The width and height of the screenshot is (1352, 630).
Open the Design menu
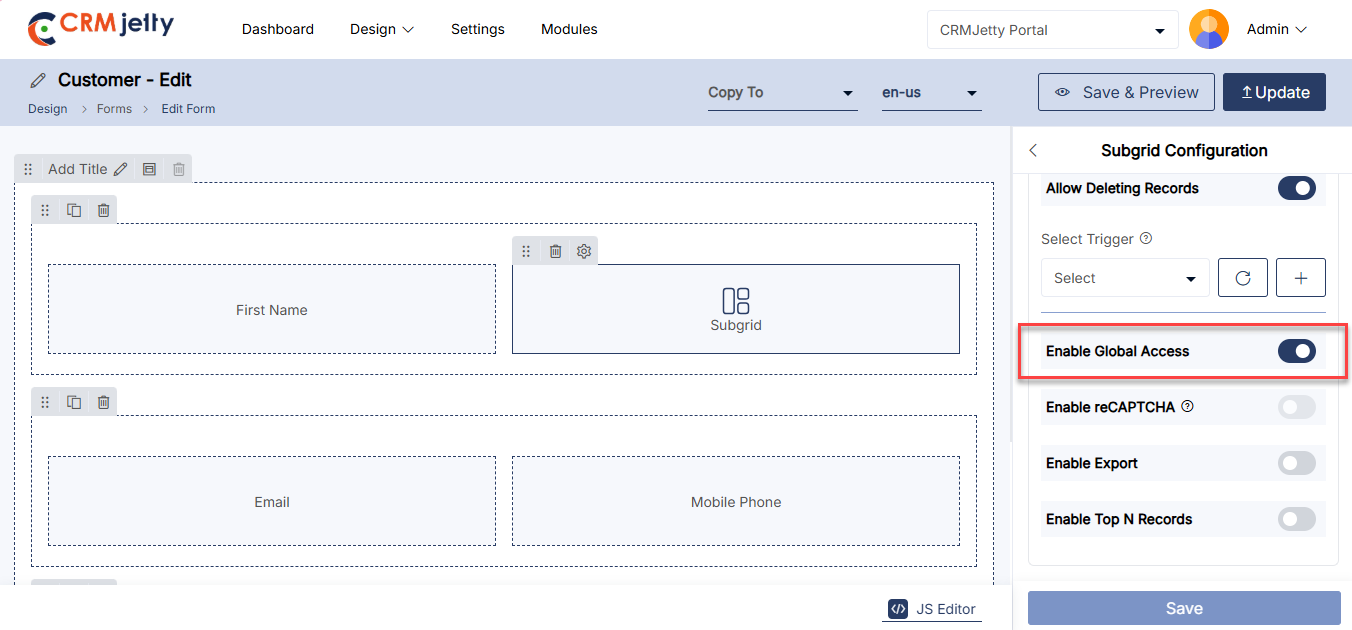pyautogui.click(x=381, y=30)
